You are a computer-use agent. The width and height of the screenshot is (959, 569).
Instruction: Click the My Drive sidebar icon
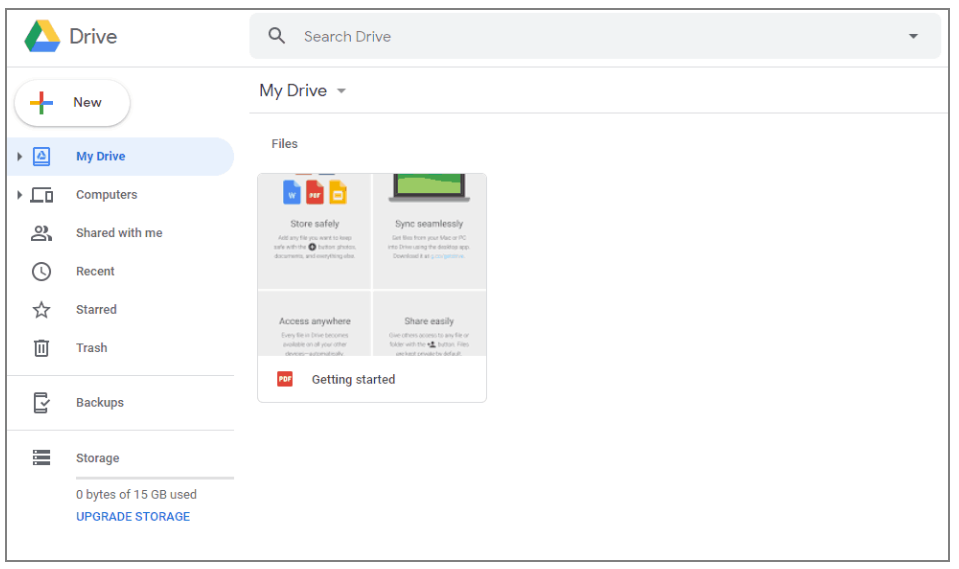pyautogui.click(x=42, y=157)
